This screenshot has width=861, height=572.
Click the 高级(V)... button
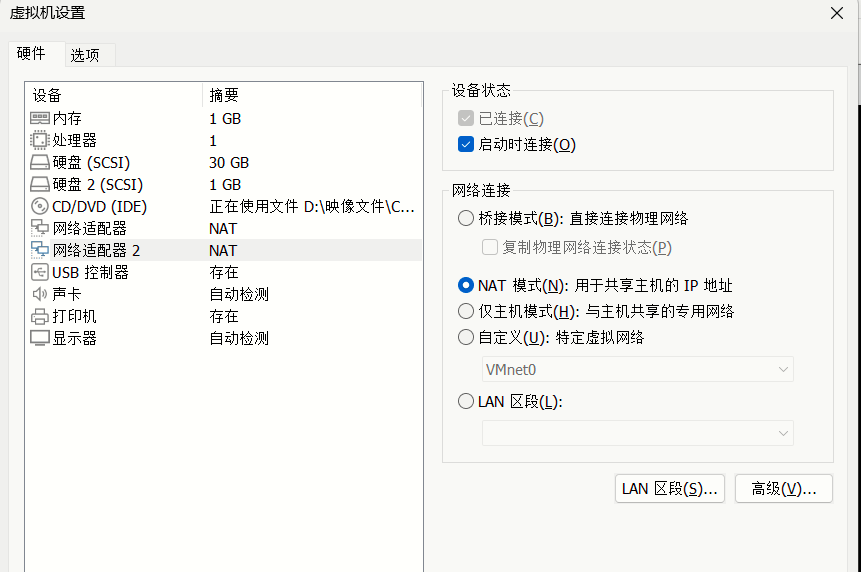(784, 489)
